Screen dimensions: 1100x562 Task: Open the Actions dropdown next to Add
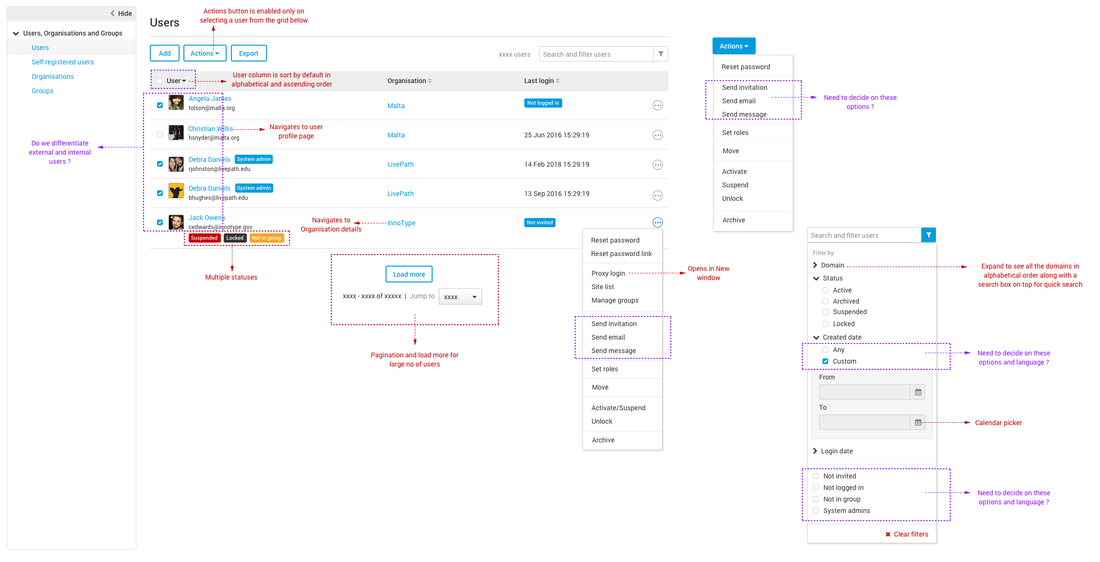[x=205, y=54]
